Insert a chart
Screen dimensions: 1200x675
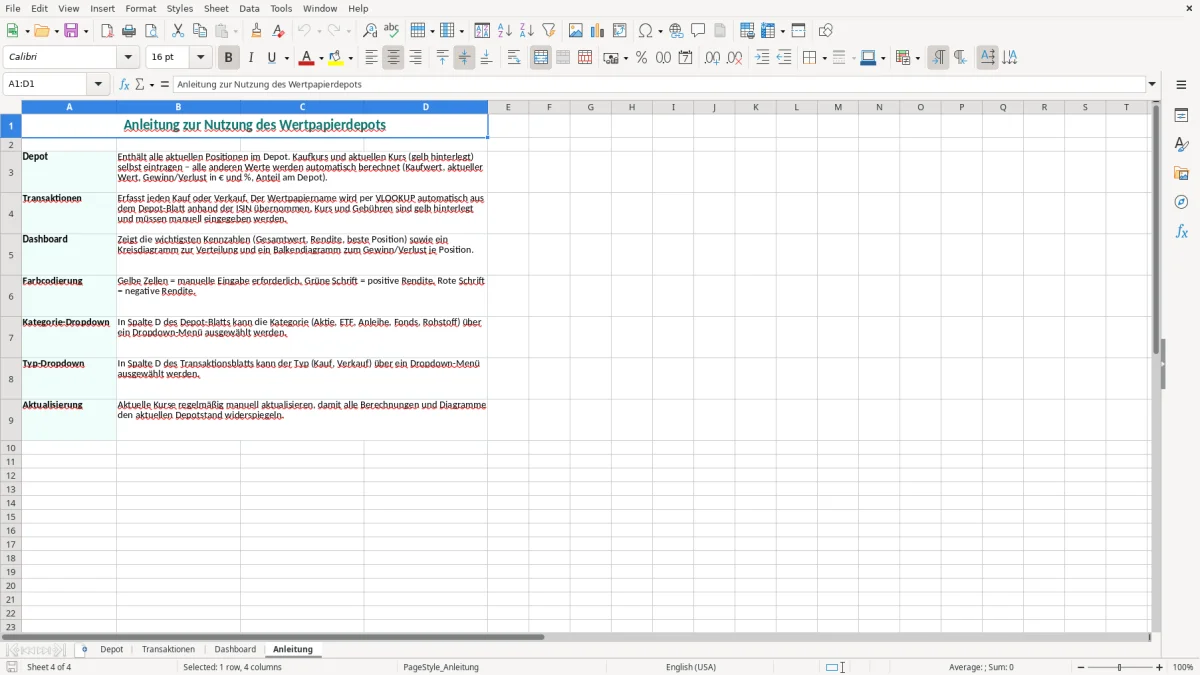click(598, 31)
